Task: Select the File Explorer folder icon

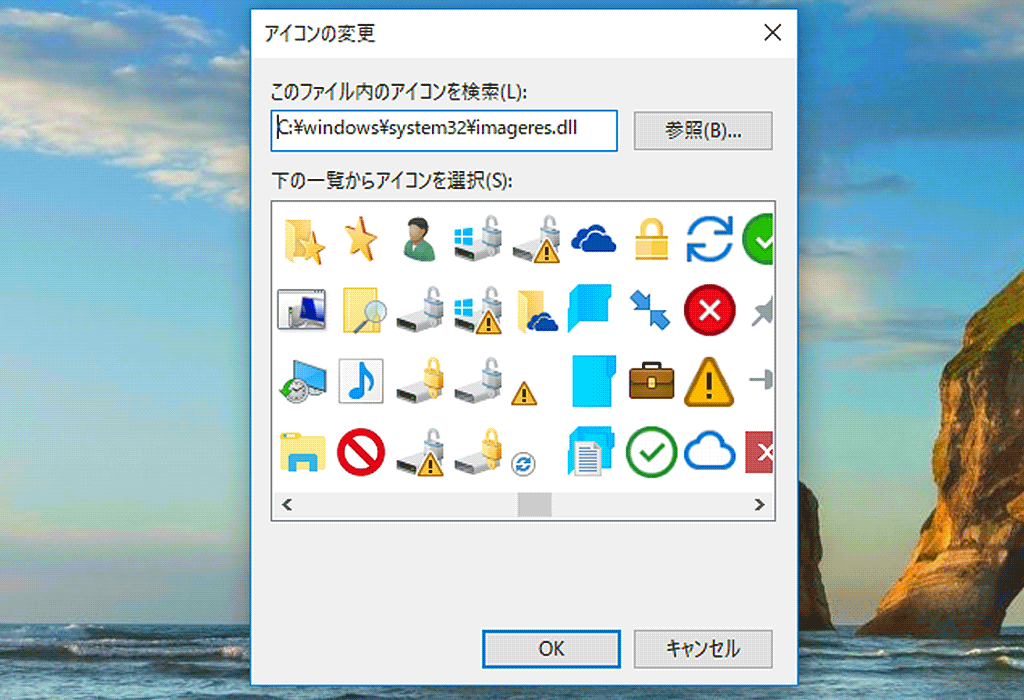Action: (303, 451)
